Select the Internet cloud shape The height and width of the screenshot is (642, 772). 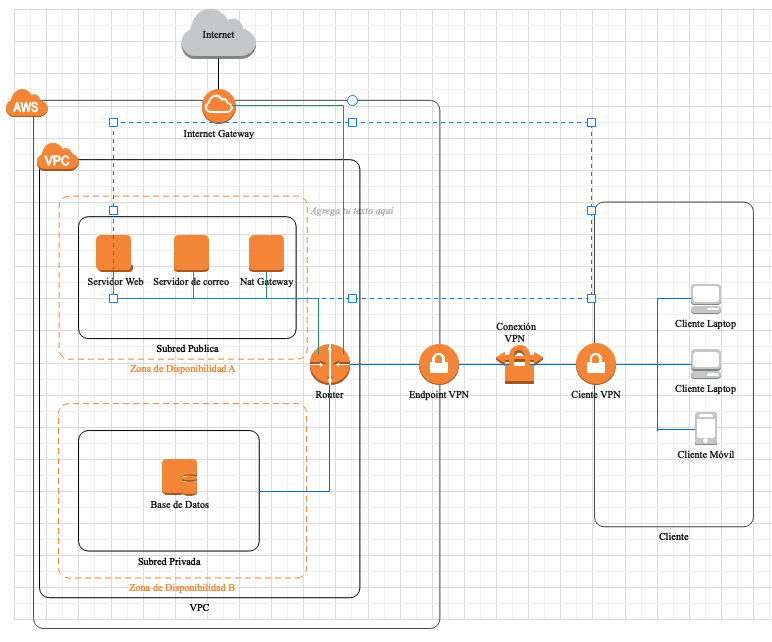click(x=218, y=36)
